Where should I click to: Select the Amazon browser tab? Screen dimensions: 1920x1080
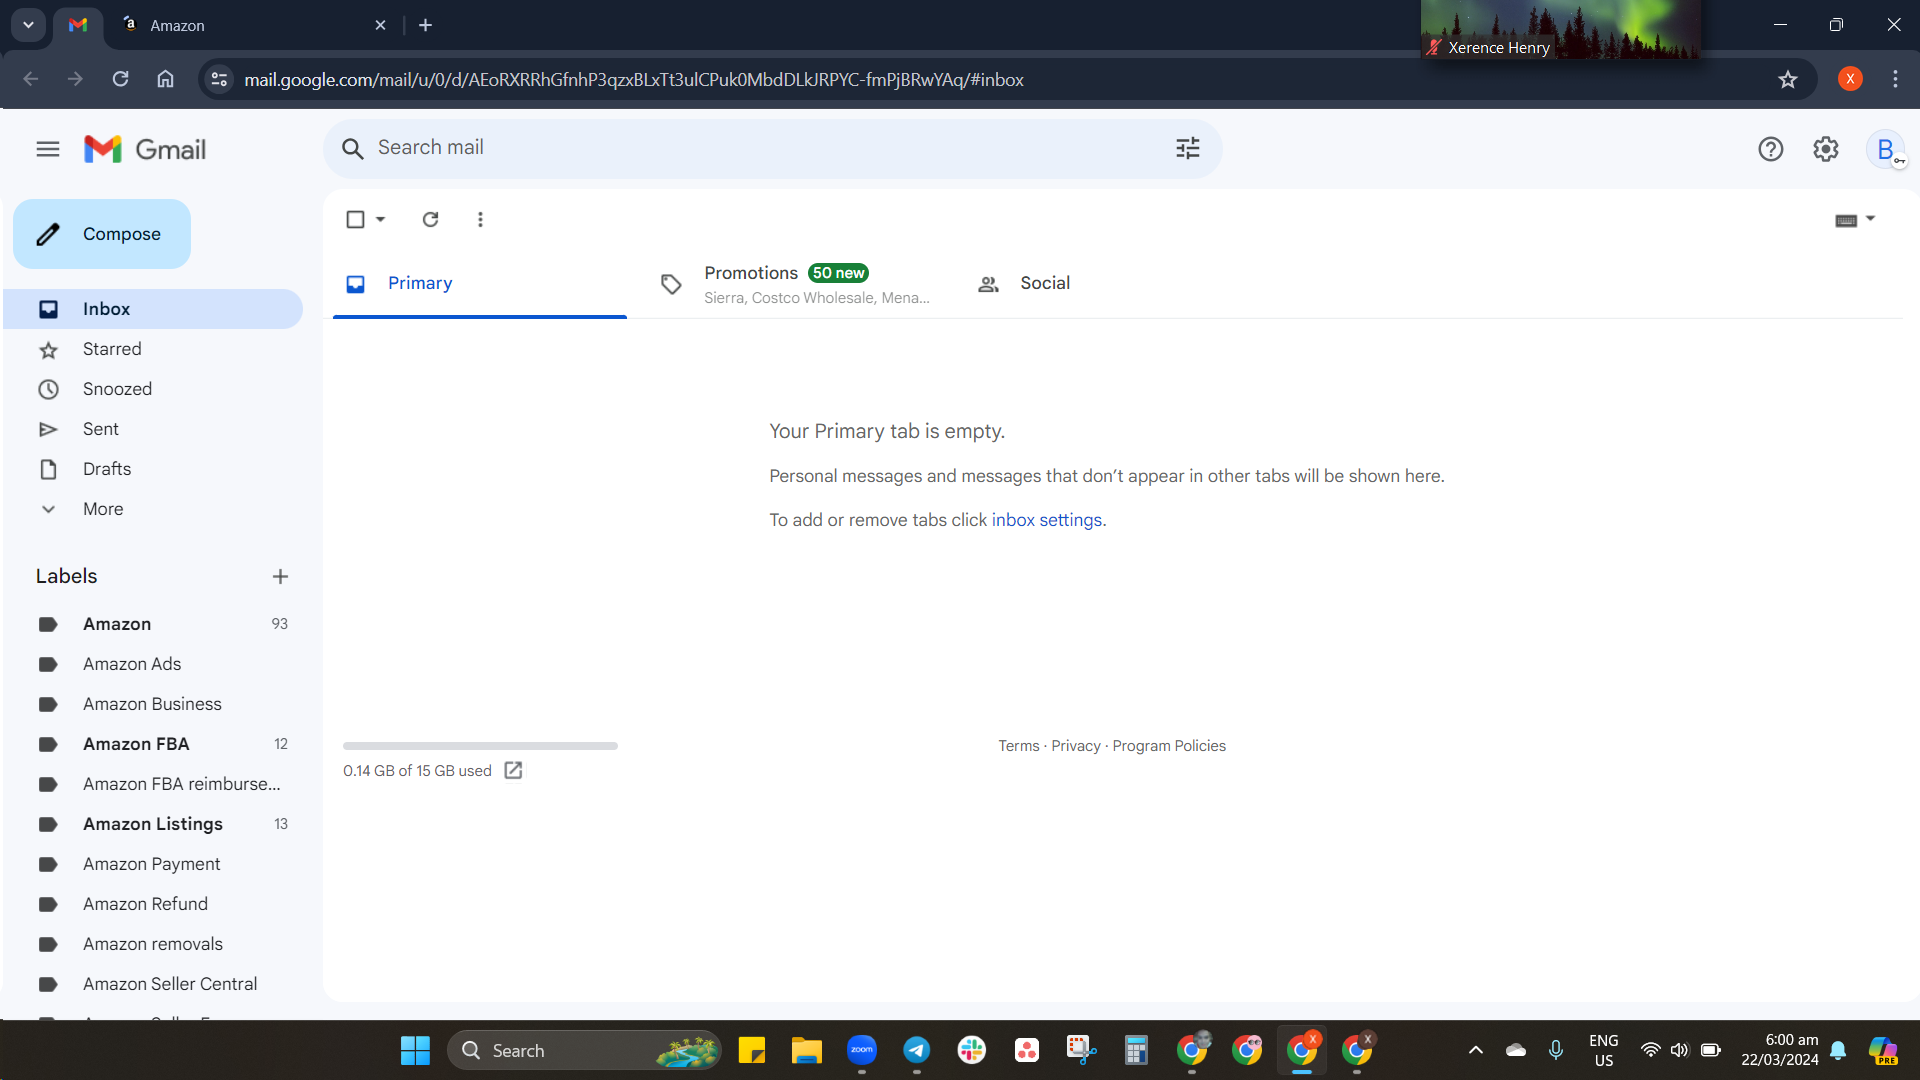pos(254,25)
